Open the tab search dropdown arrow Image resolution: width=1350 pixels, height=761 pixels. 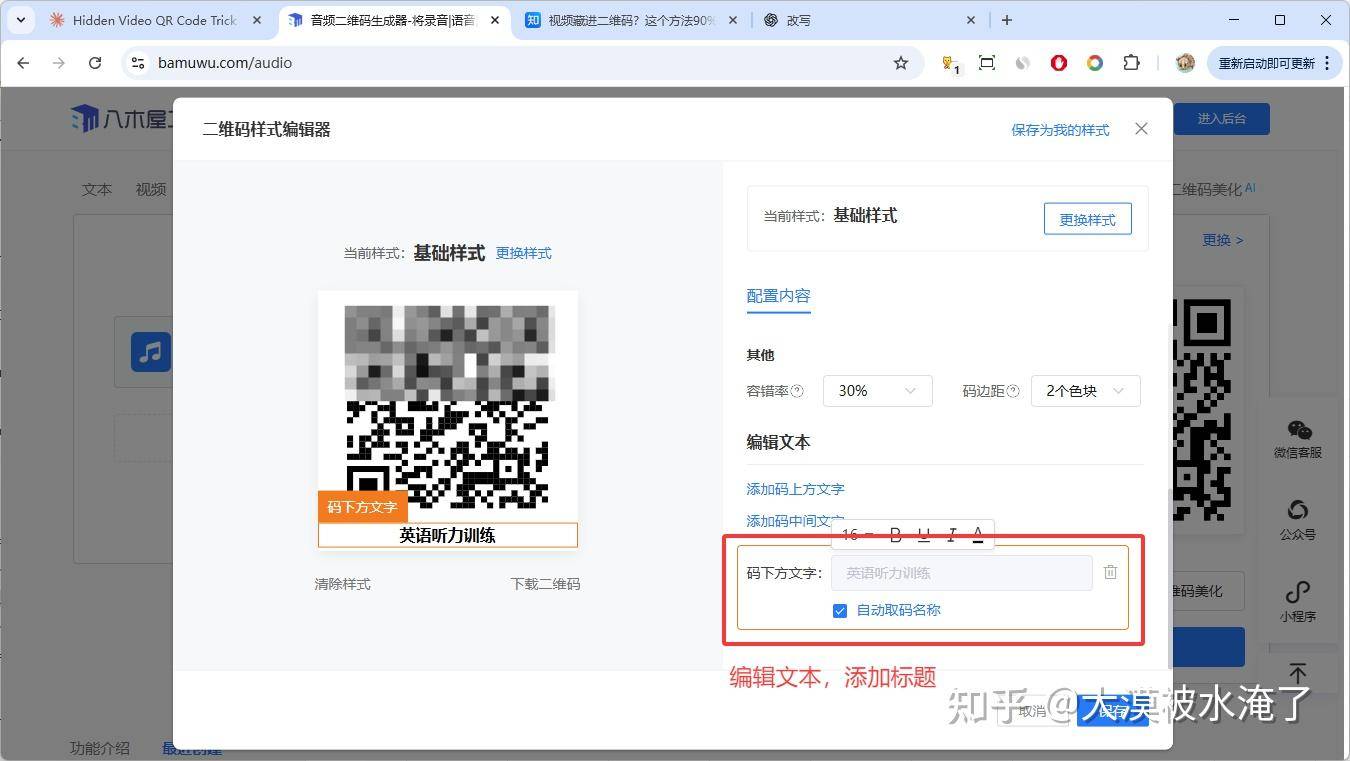(20, 20)
